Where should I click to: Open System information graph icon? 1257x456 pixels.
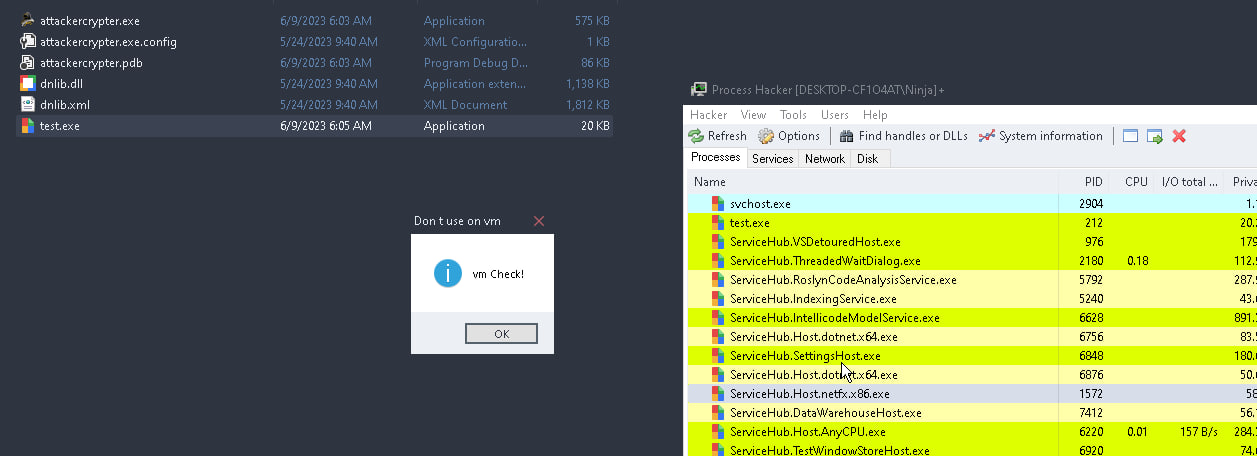pos(987,136)
